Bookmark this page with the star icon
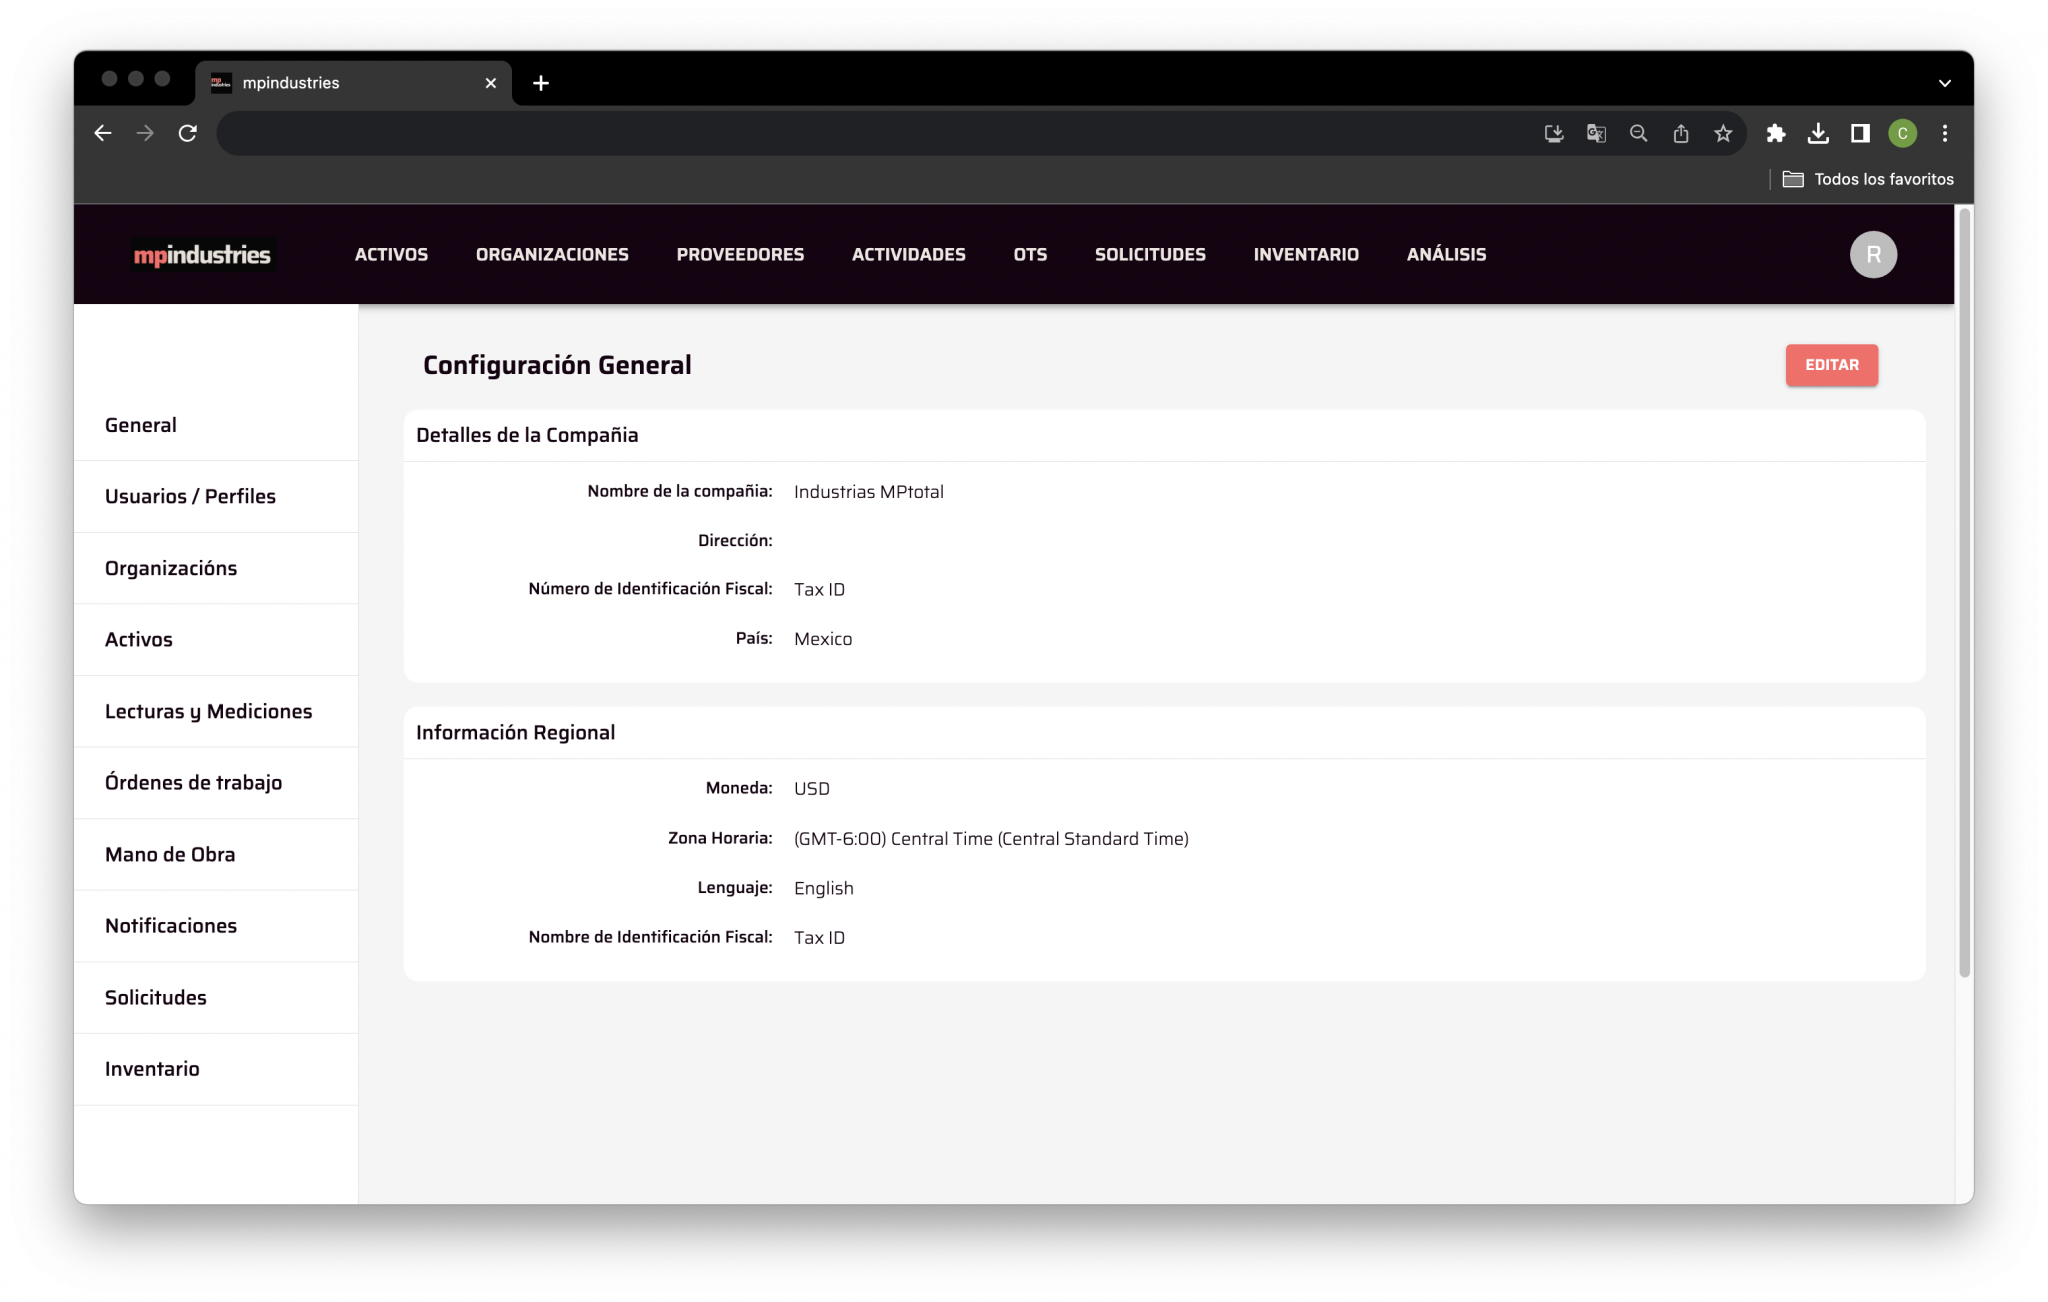Screen dimensions: 2048x1302 pos(1723,133)
